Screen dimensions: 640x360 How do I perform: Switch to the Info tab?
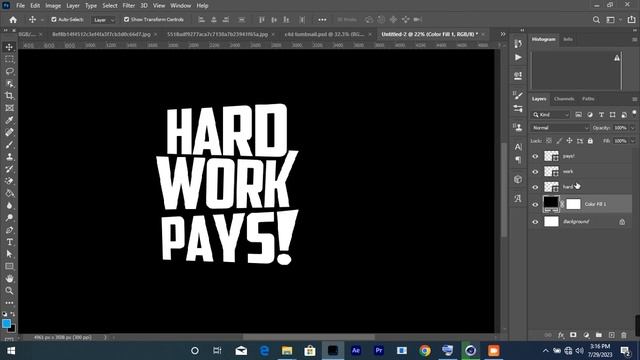[x=568, y=39]
